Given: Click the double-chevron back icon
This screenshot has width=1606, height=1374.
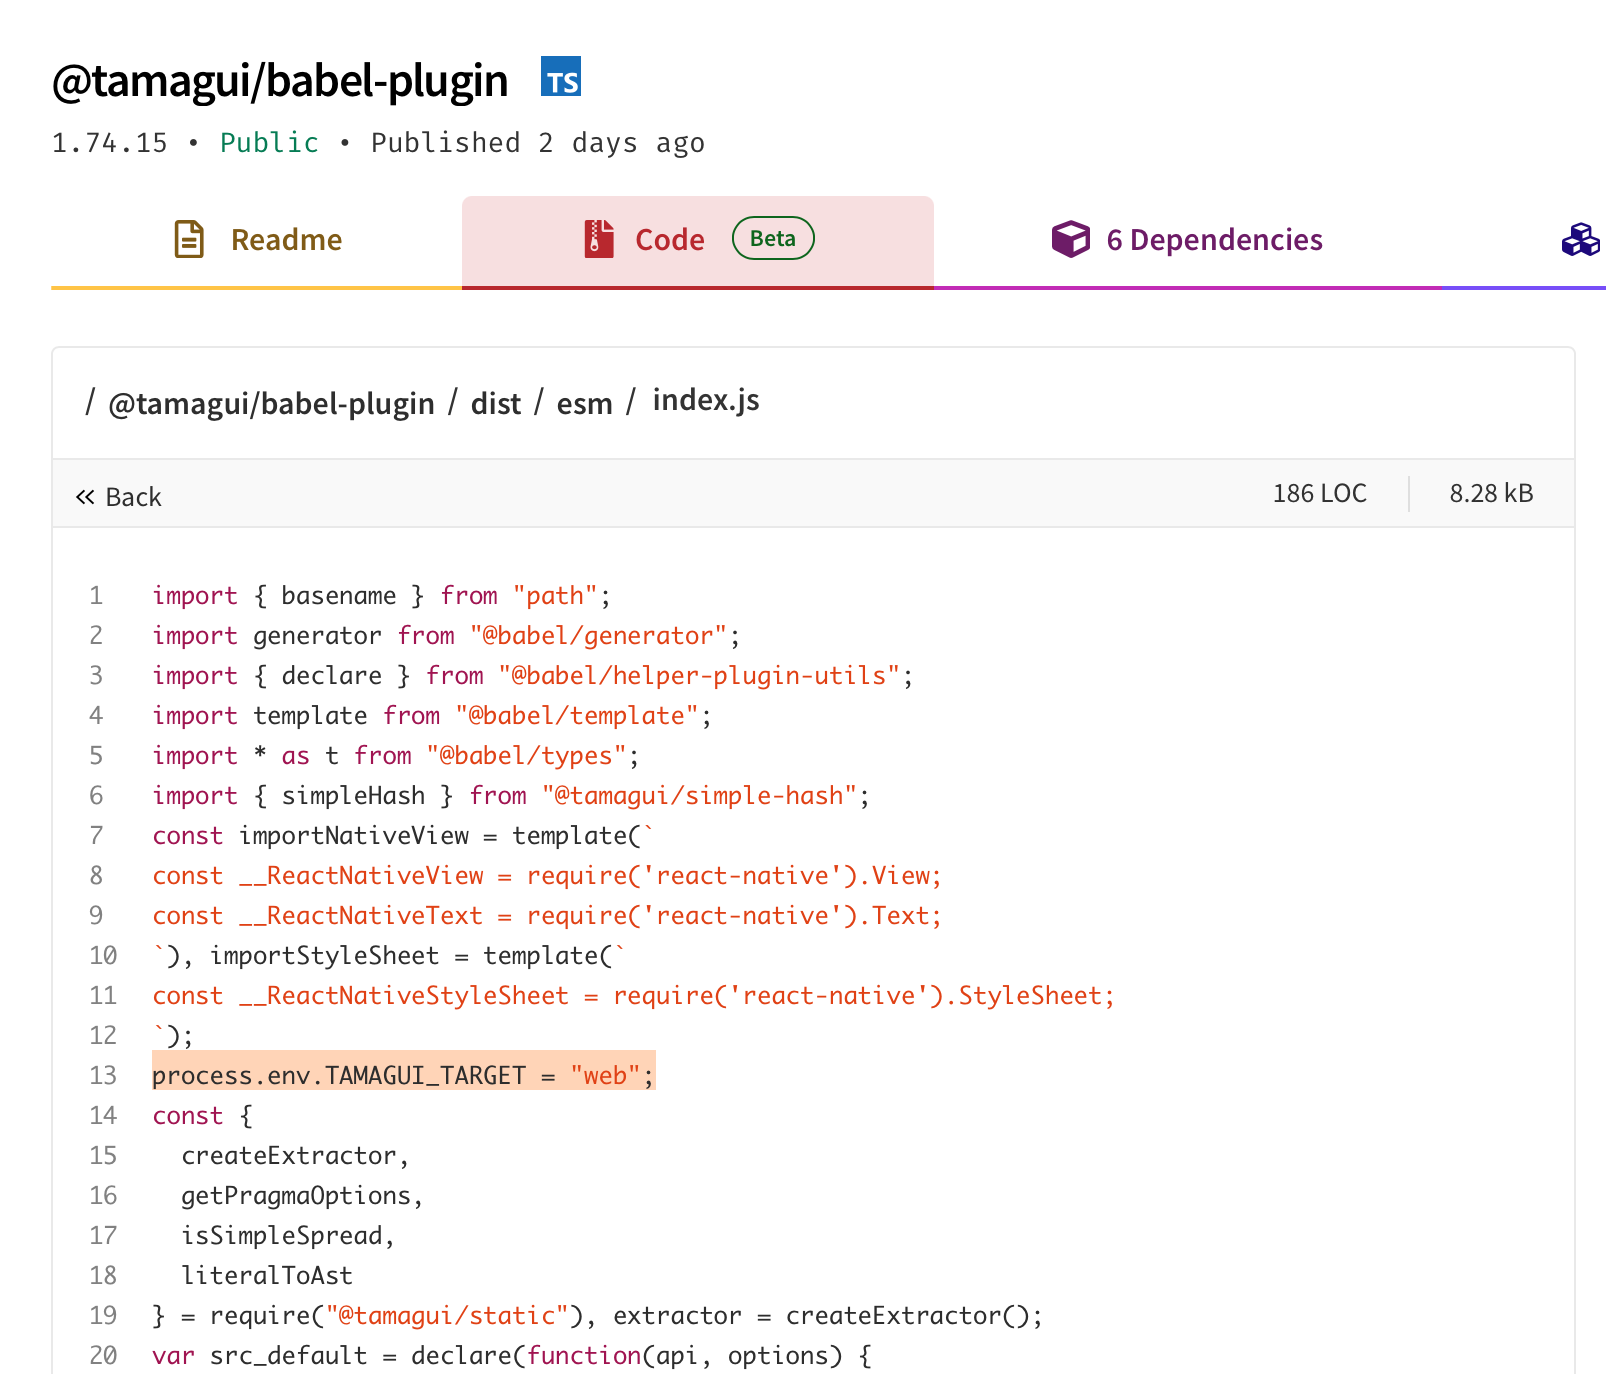Looking at the screenshot, I should (x=85, y=495).
